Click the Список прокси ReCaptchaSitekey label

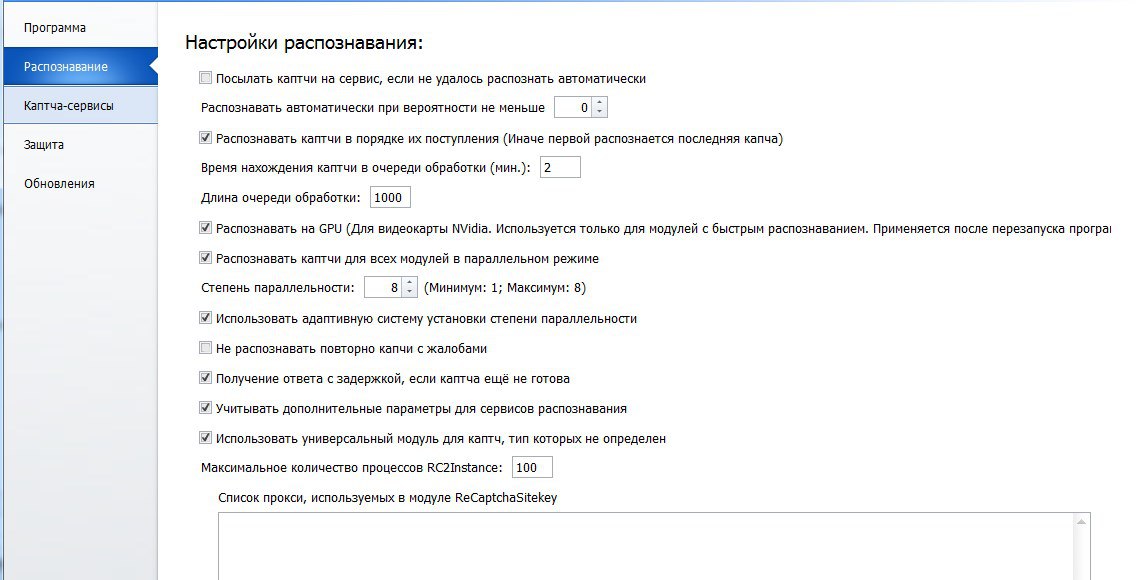tap(388, 497)
